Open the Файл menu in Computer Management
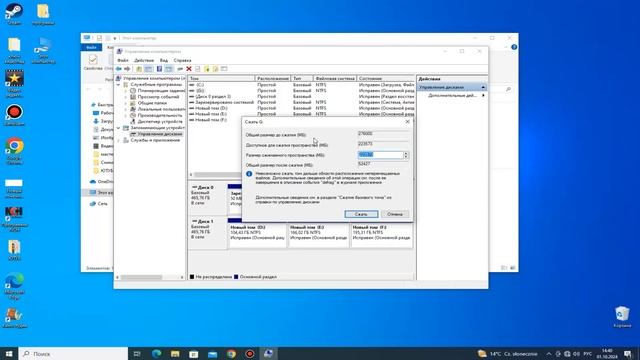This screenshot has height=360, width=640. coord(122,60)
